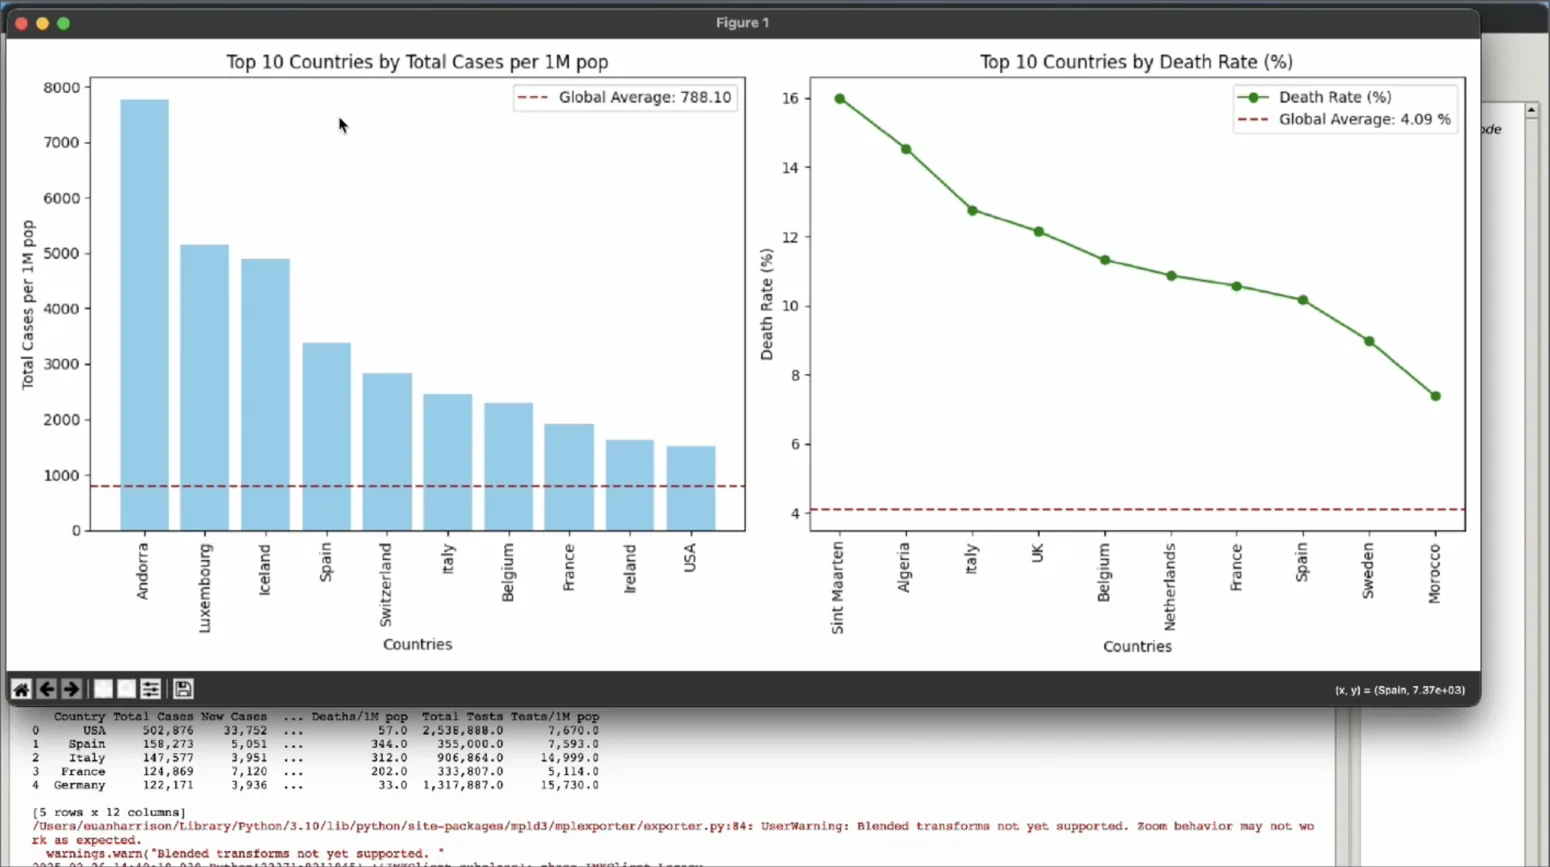Select the Pan axes tool
Image resolution: width=1550 pixels, height=867 pixels.
[103, 689]
